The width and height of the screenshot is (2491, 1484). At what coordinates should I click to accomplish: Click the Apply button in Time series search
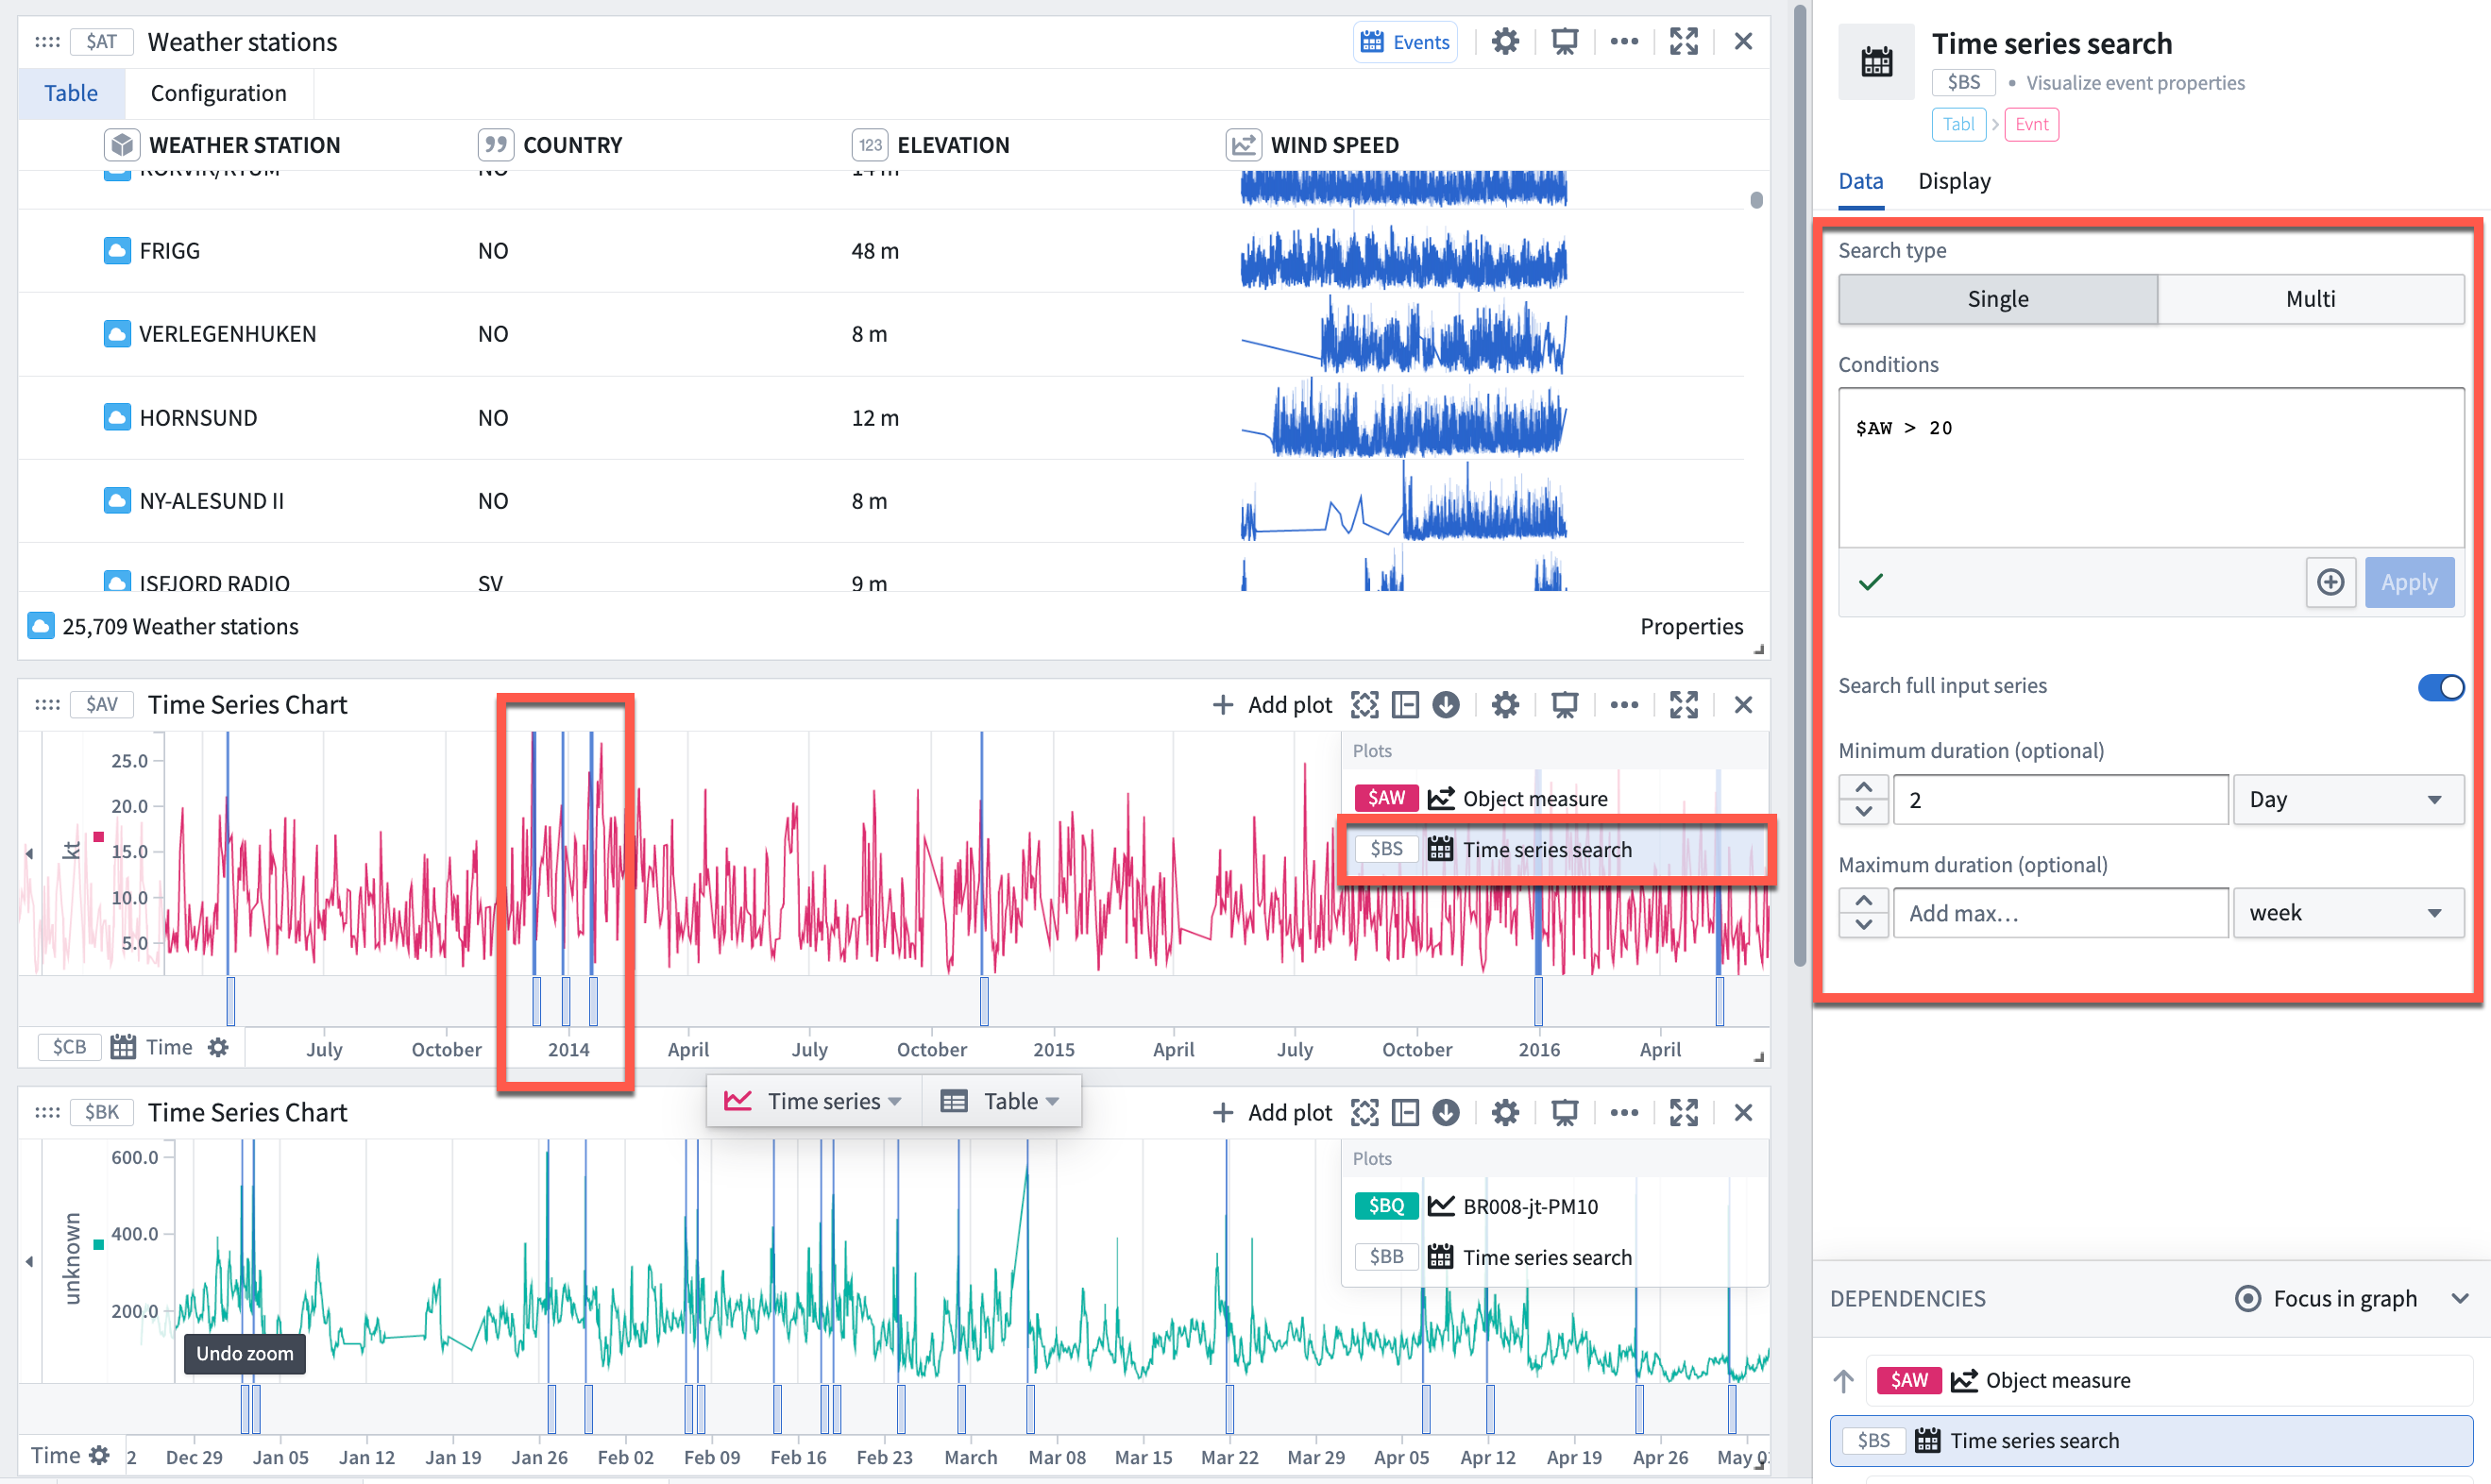click(x=2408, y=582)
